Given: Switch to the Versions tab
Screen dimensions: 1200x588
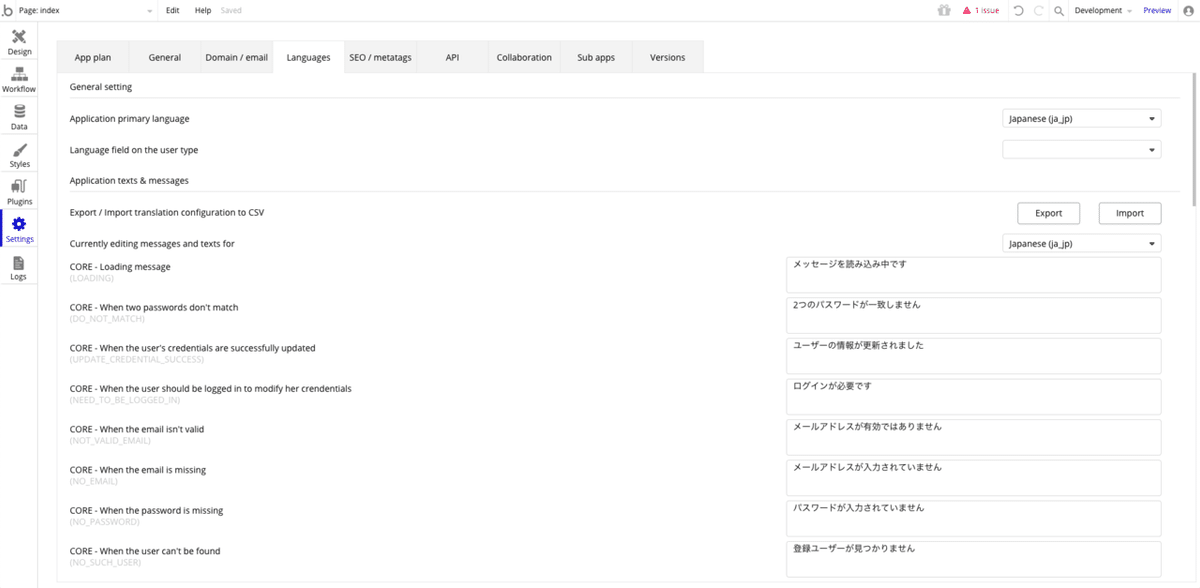Looking at the screenshot, I should click(668, 57).
